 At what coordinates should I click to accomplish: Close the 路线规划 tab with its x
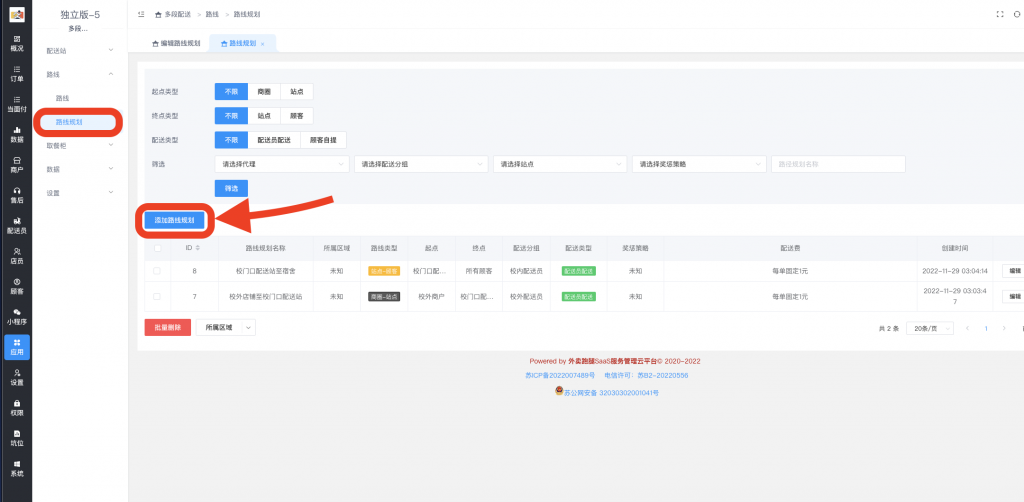point(263,44)
